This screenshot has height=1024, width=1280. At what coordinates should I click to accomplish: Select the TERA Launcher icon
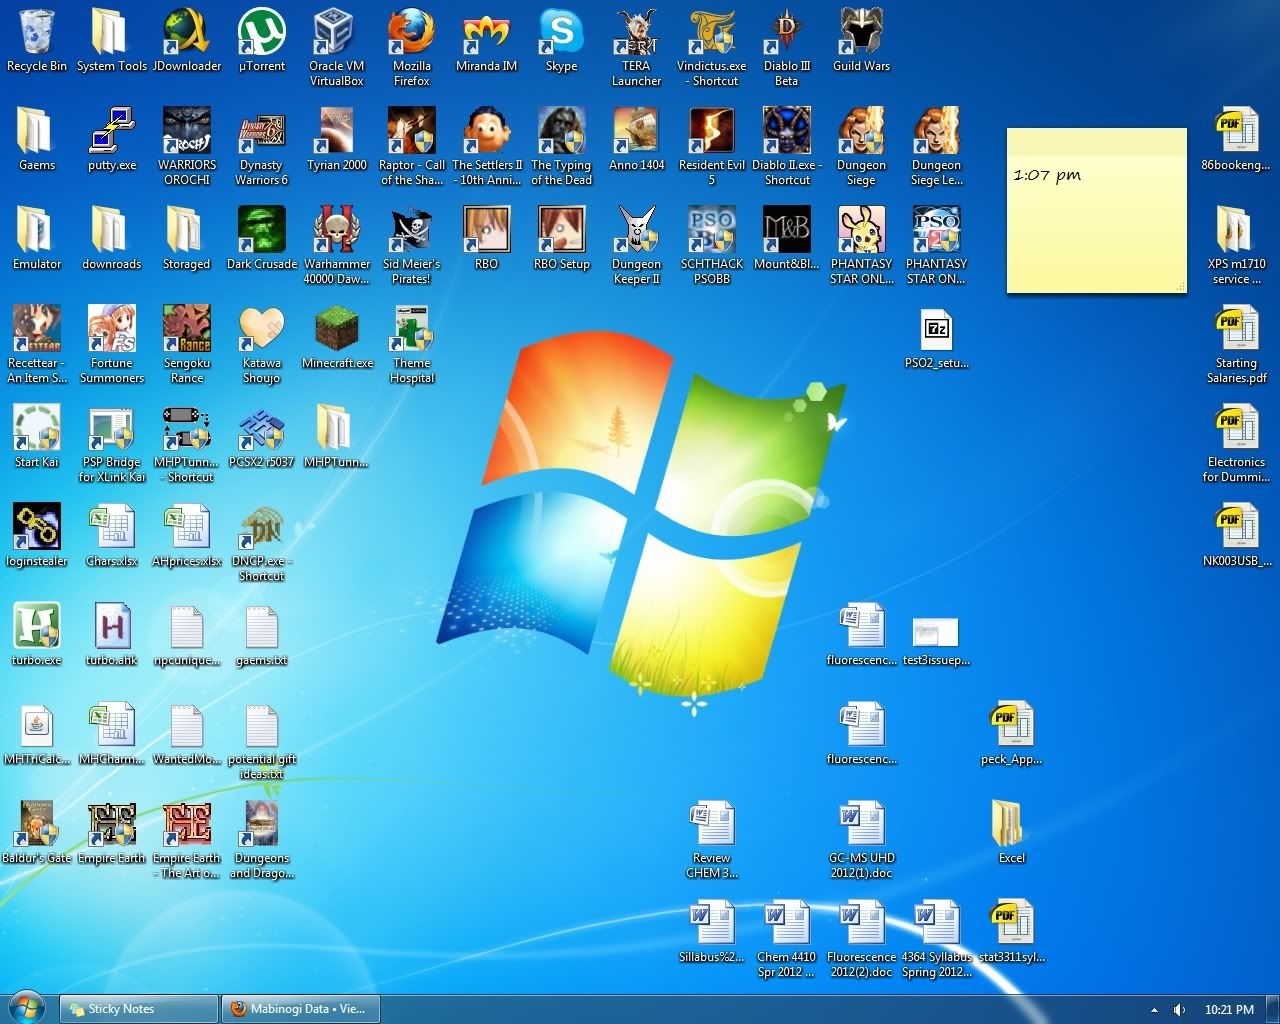pos(637,32)
